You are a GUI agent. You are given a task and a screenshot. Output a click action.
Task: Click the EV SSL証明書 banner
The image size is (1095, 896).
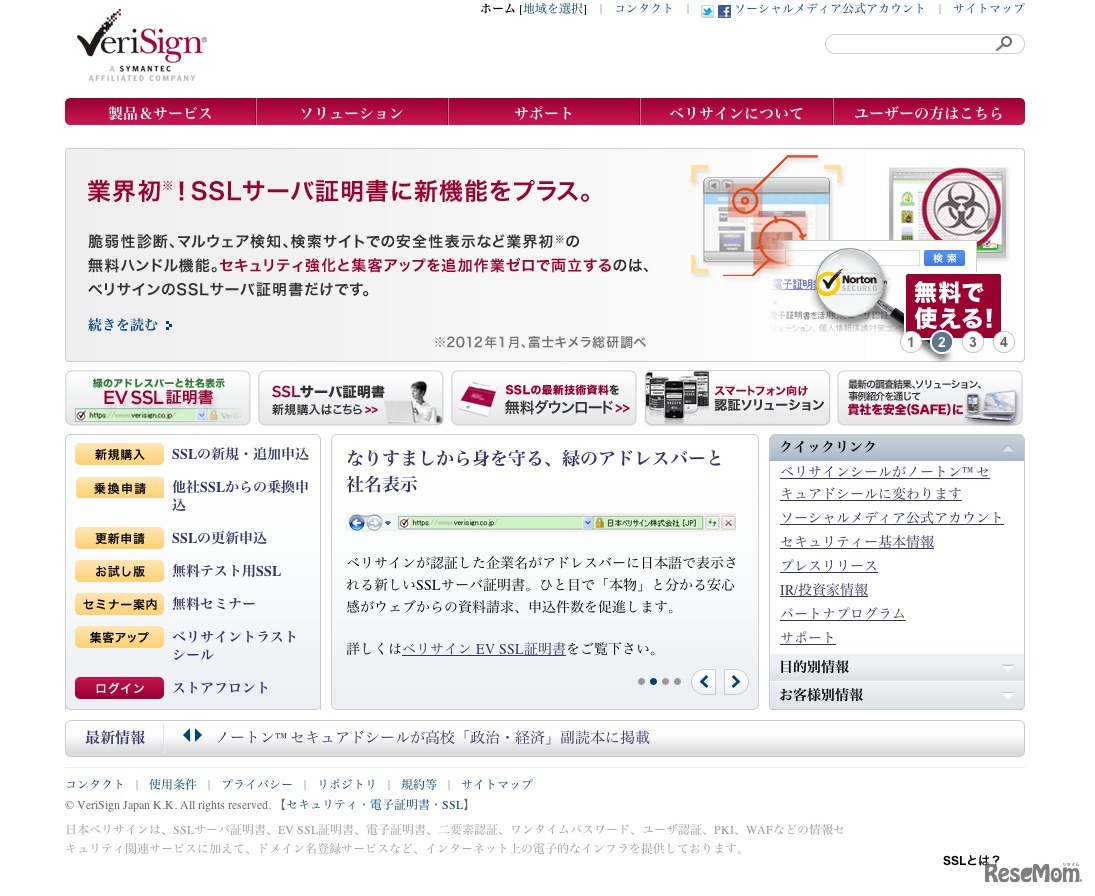pyautogui.click(x=158, y=397)
